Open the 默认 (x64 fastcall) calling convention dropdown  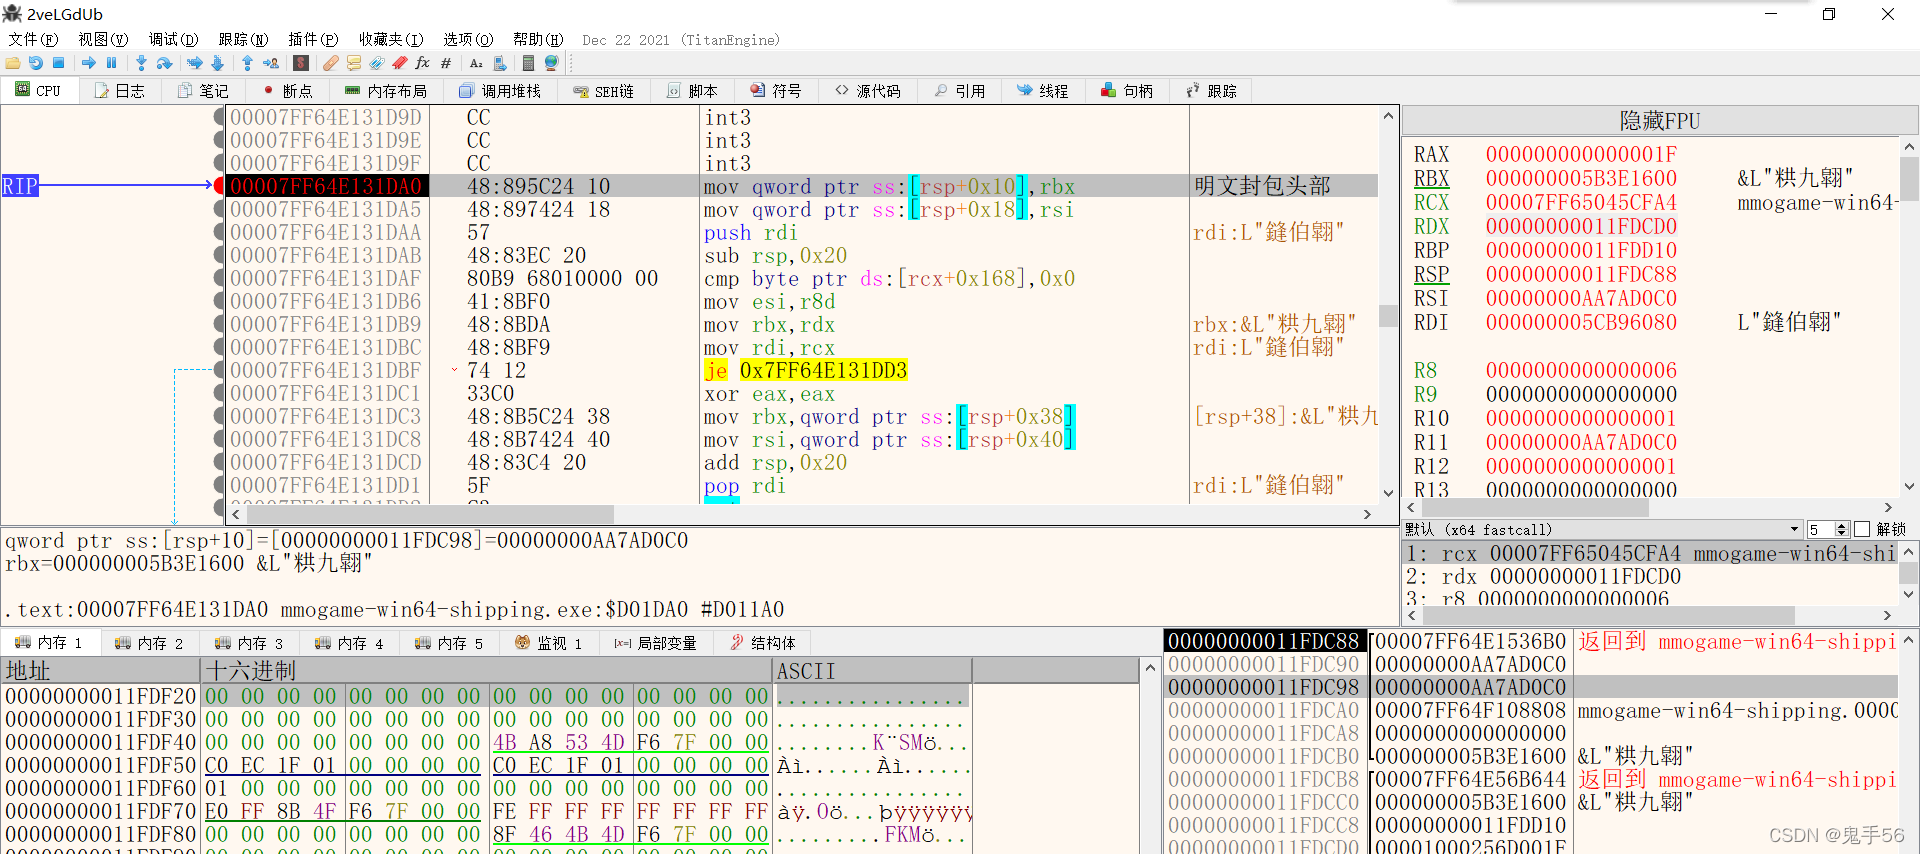click(1602, 529)
